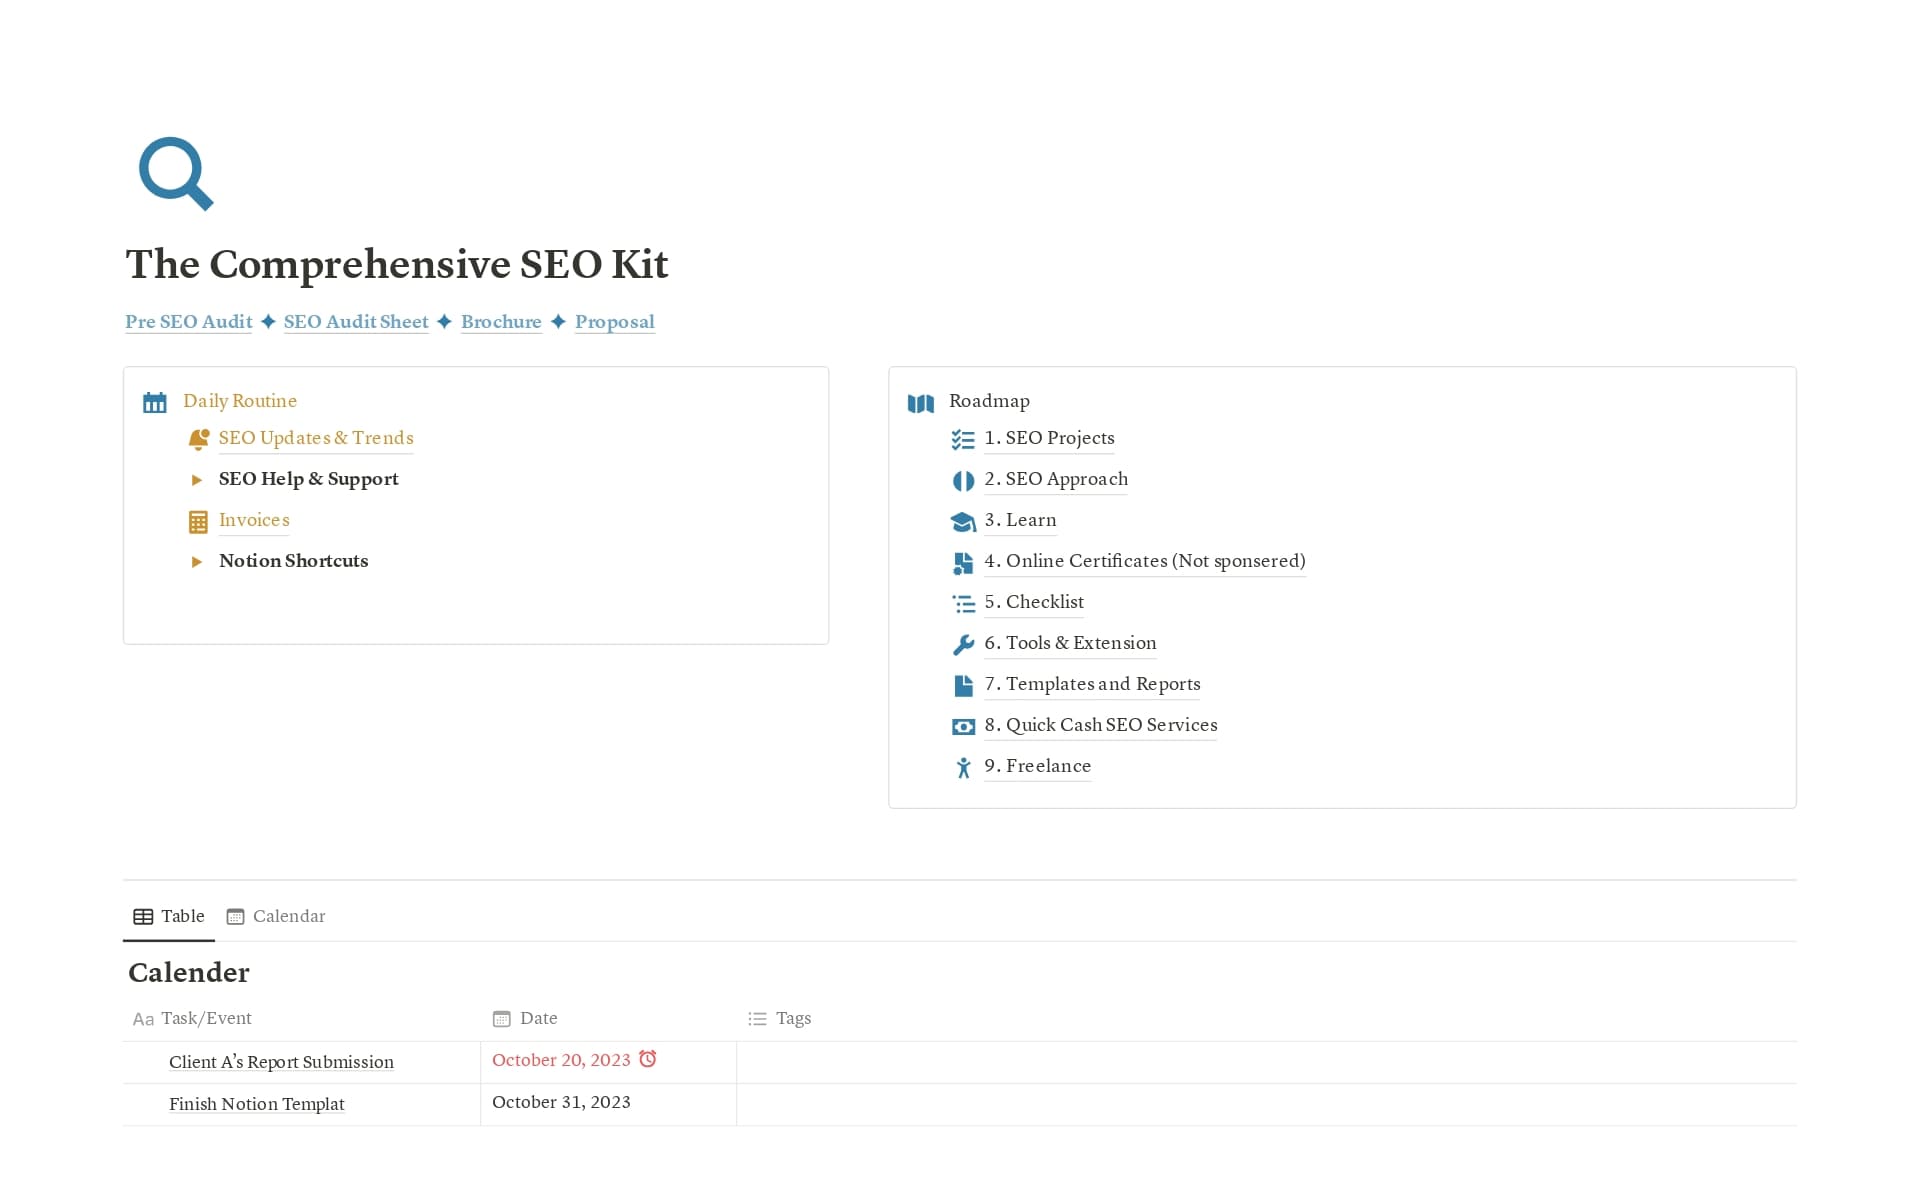1920x1199 pixels.
Task: Click the magnifying glass page icon
Action: point(175,173)
